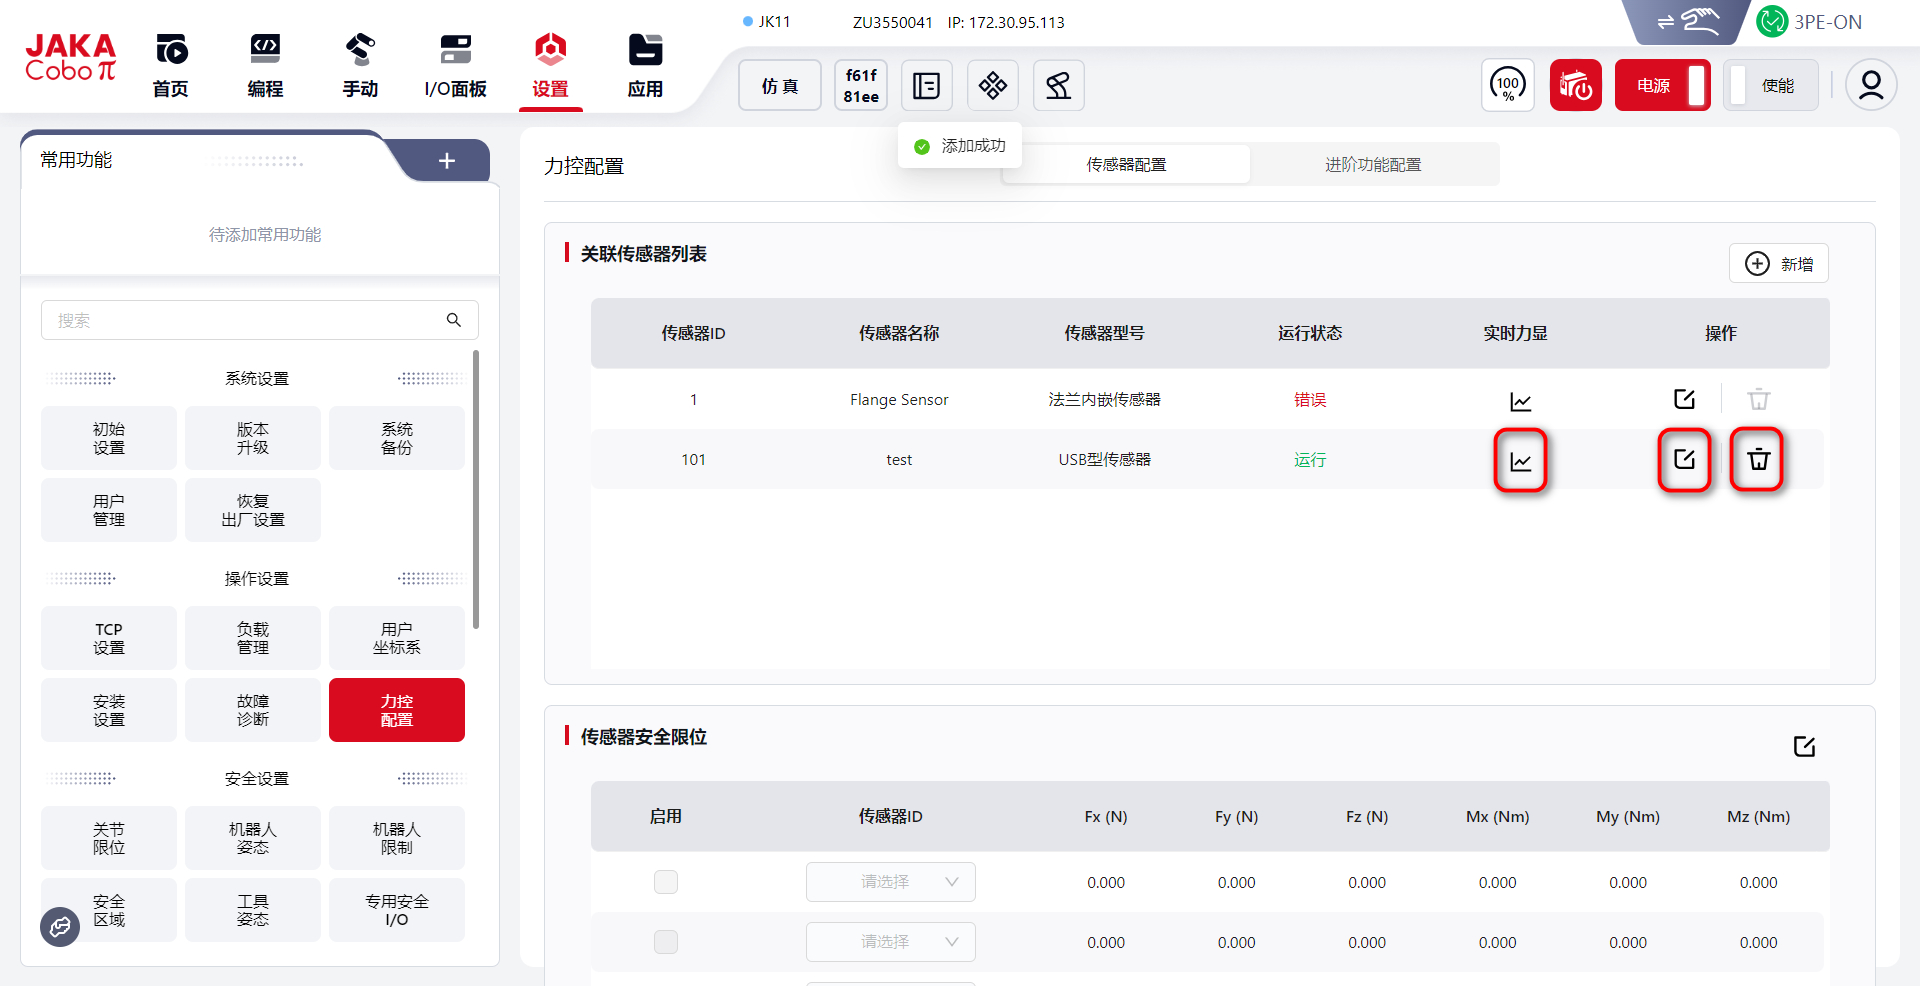Expand common functions with plus button
Viewport: 1920px width, 986px height.
447,161
